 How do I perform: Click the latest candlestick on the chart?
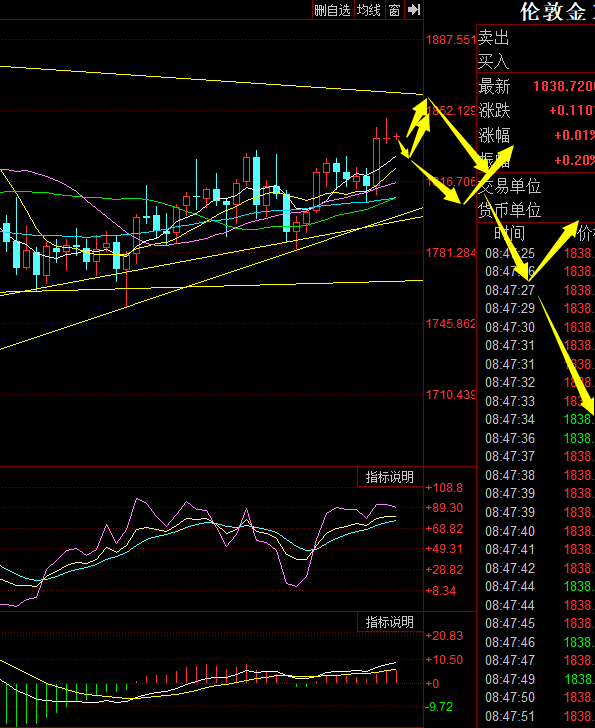tap(396, 136)
